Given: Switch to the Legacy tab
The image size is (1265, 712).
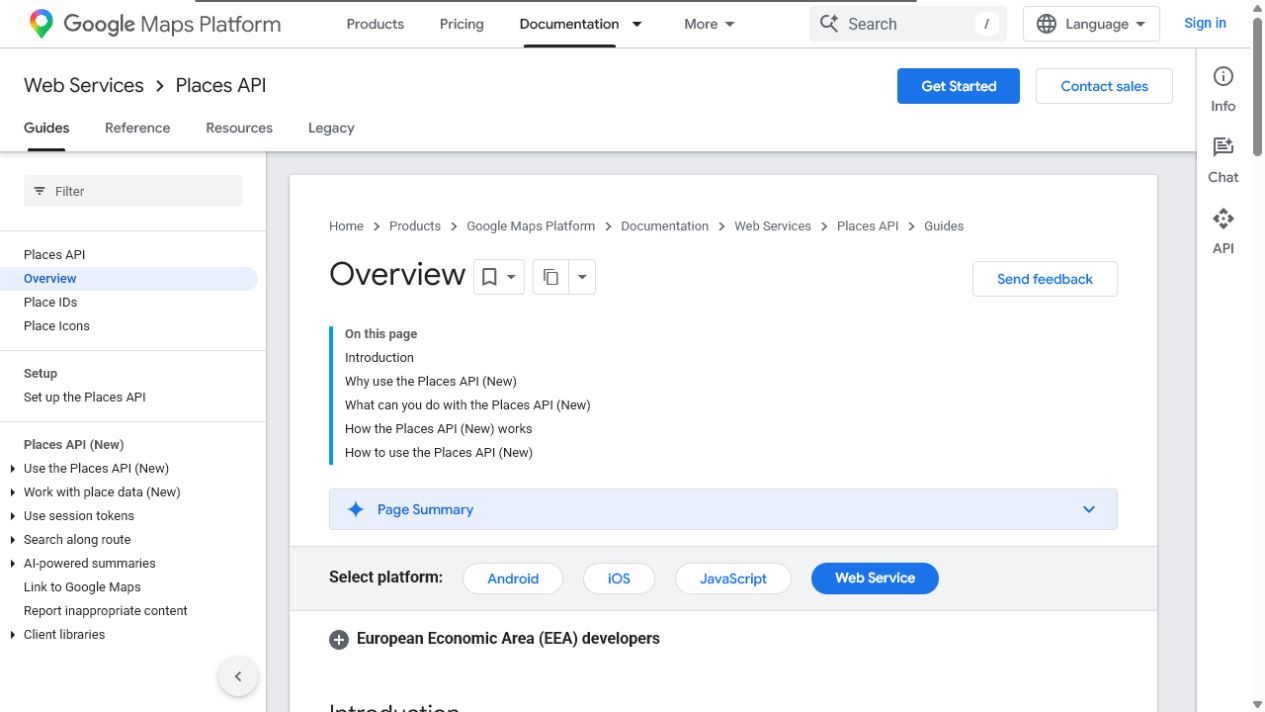Looking at the screenshot, I should tap(331, 128).
